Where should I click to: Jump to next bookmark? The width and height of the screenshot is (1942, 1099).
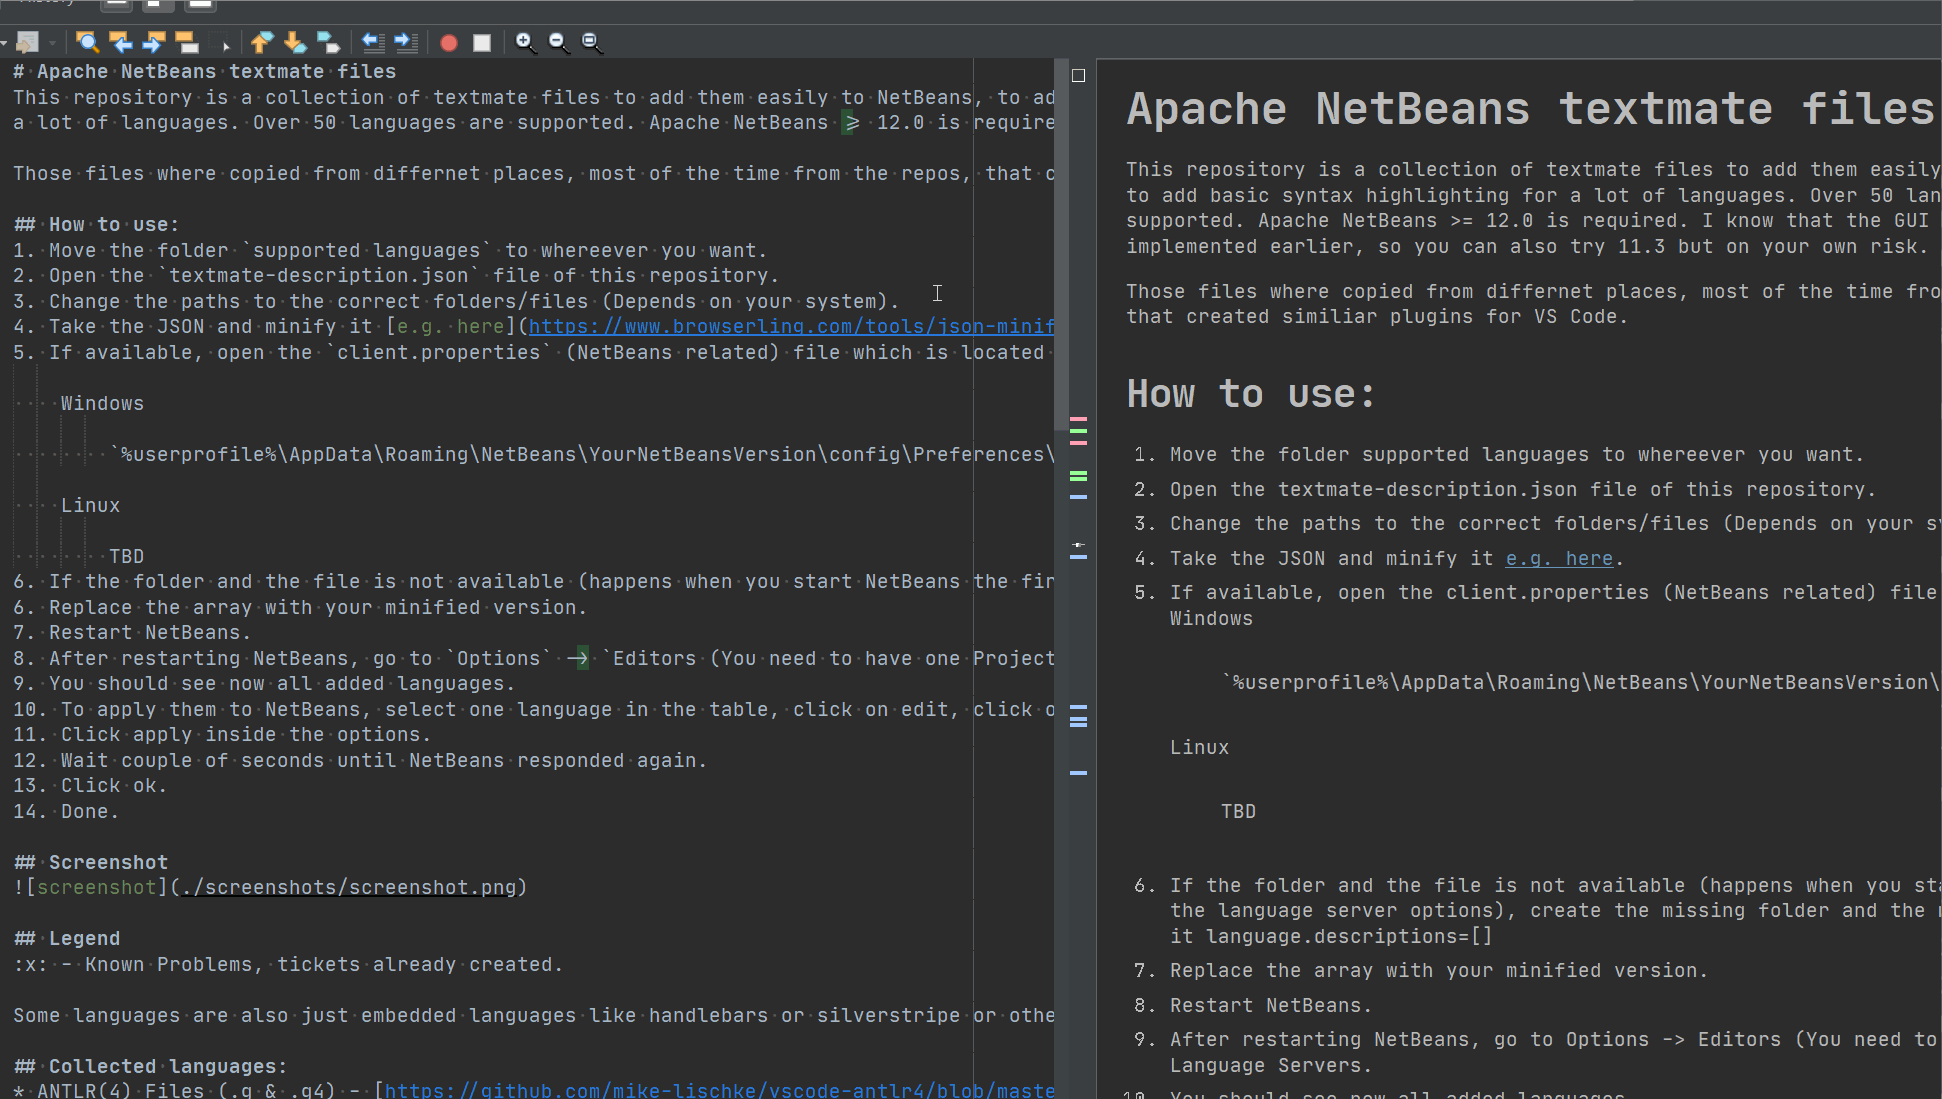(x=294, y=42)
